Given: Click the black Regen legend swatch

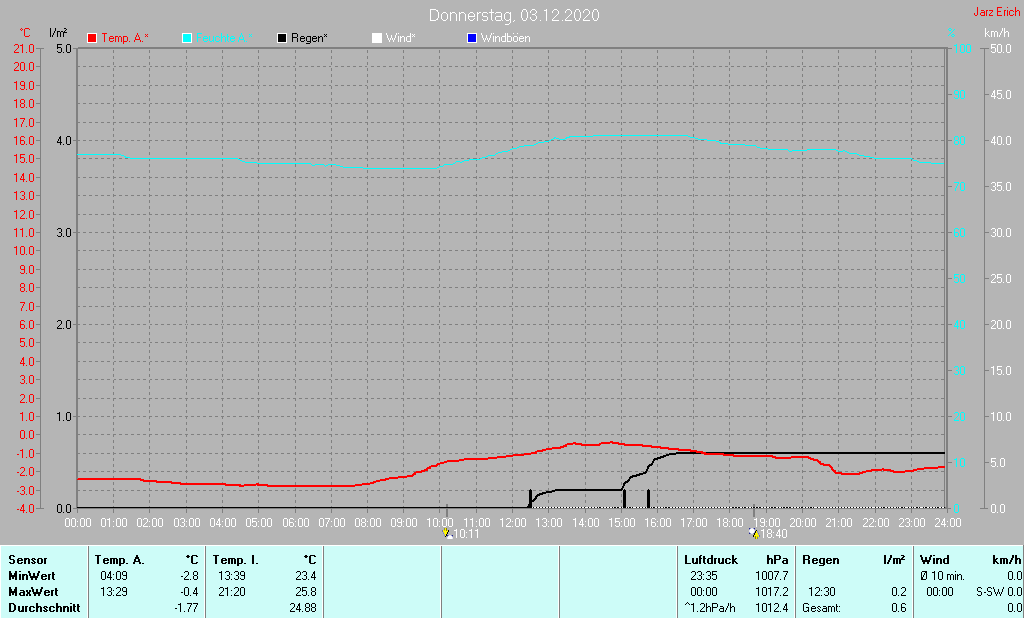Looking at the screenshot, I should click(281, 38).
